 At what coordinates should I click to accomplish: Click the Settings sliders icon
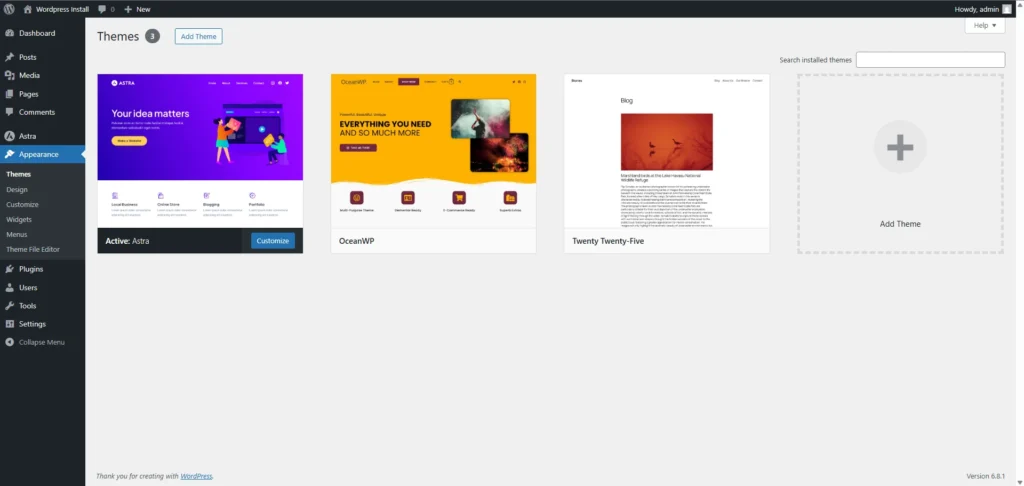[x=9, y=324]
